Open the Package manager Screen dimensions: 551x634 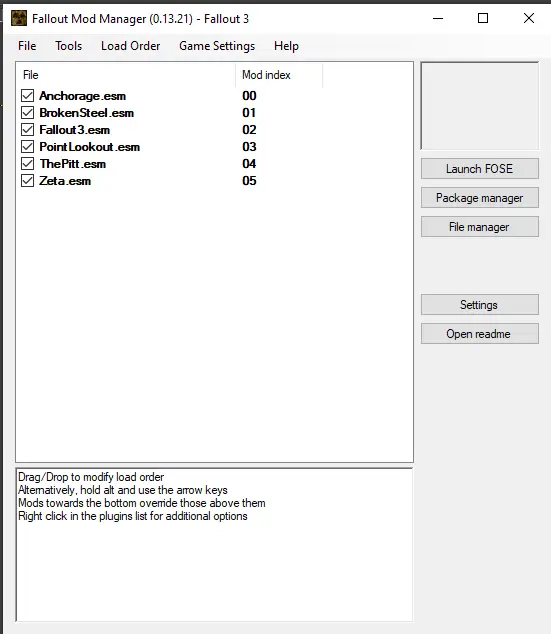pyautogui.click(x=479, y=198)
